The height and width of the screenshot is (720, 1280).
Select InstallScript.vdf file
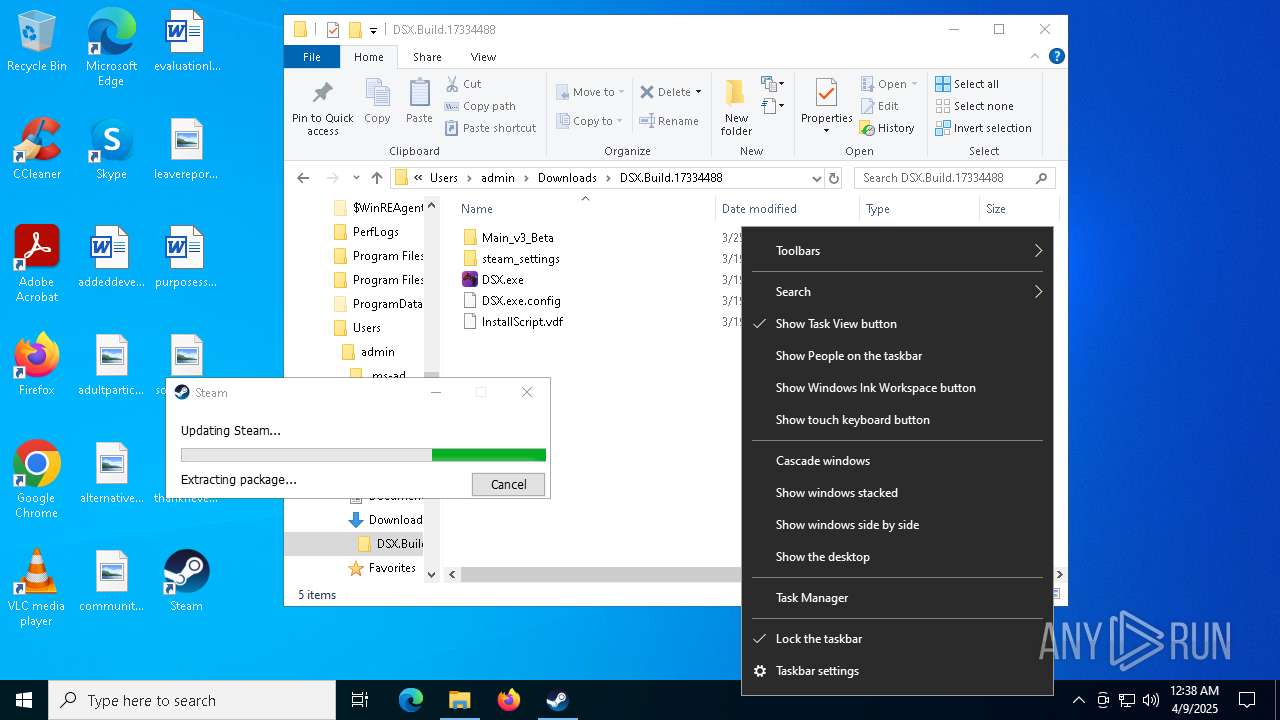coord(512,322)
